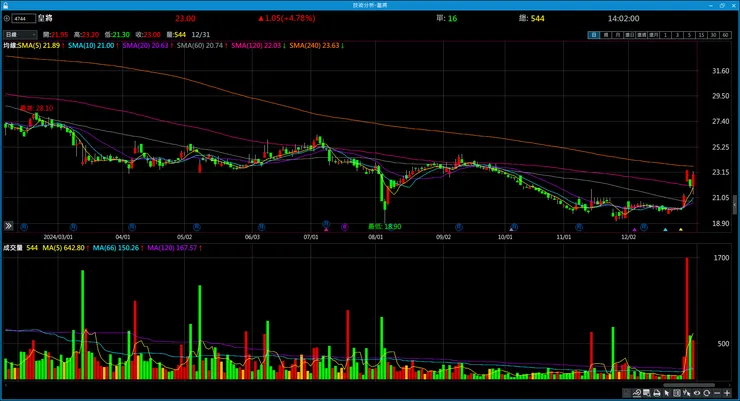The width and height of the screenshot is (740, 401).
Task: Click the lock icon in title bar corner
Action: tap(5, 5)
